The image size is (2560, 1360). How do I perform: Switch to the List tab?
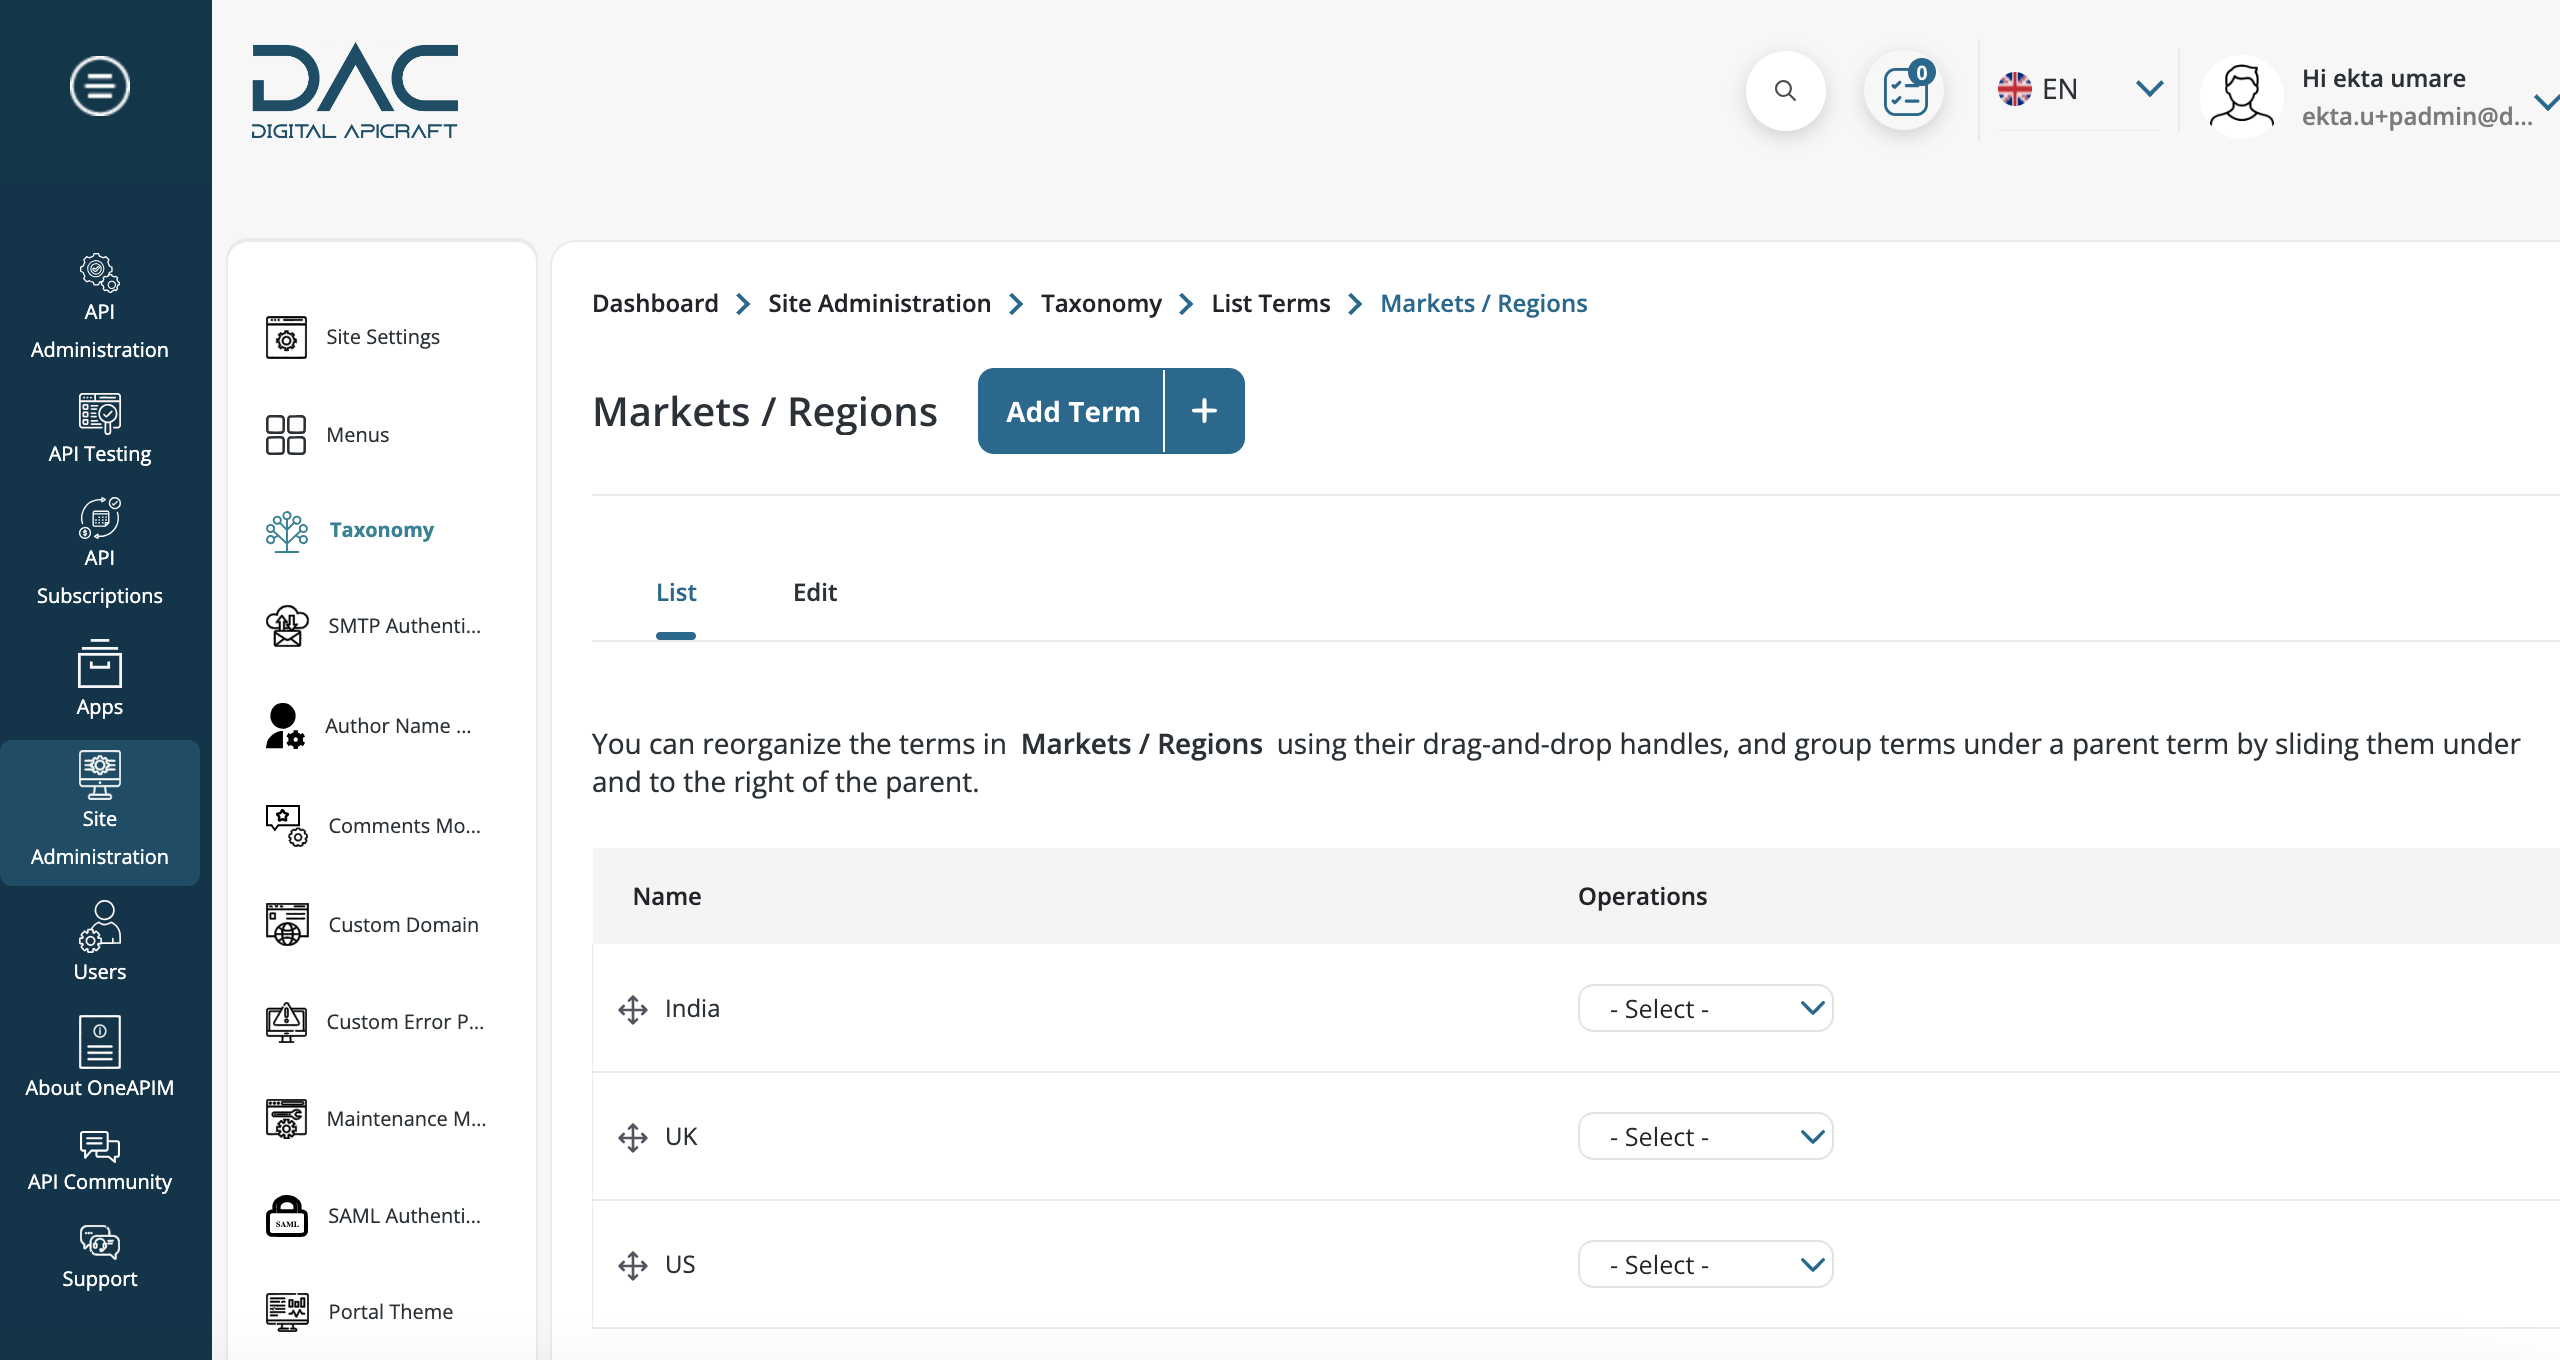point(676,593)
